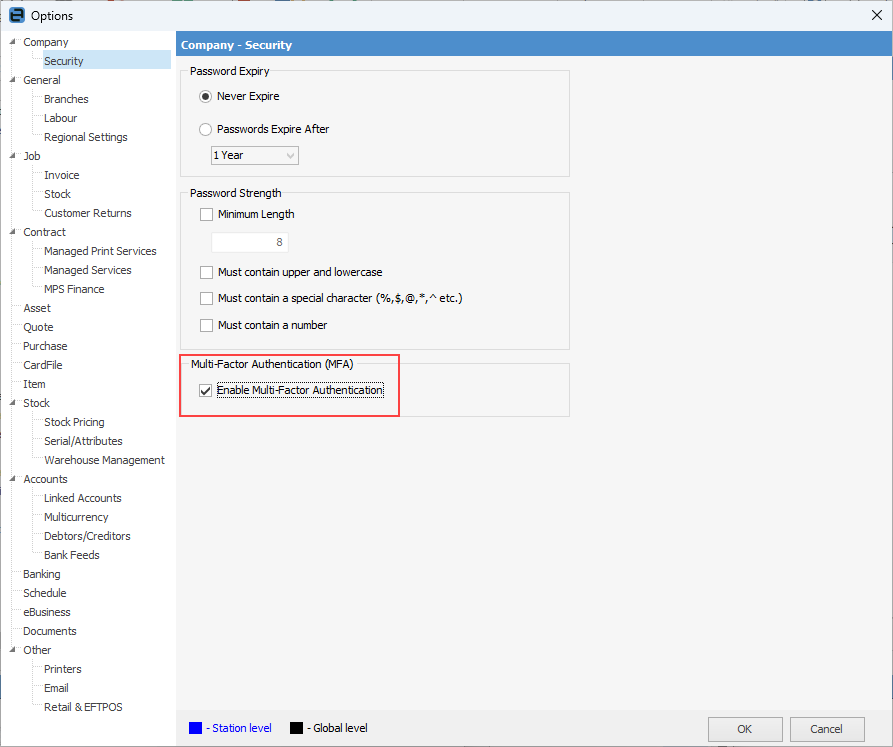Open Debtors/Creditors options
Image resolution: width=893 pixels, height=747 pixels.
coord(87,536)
